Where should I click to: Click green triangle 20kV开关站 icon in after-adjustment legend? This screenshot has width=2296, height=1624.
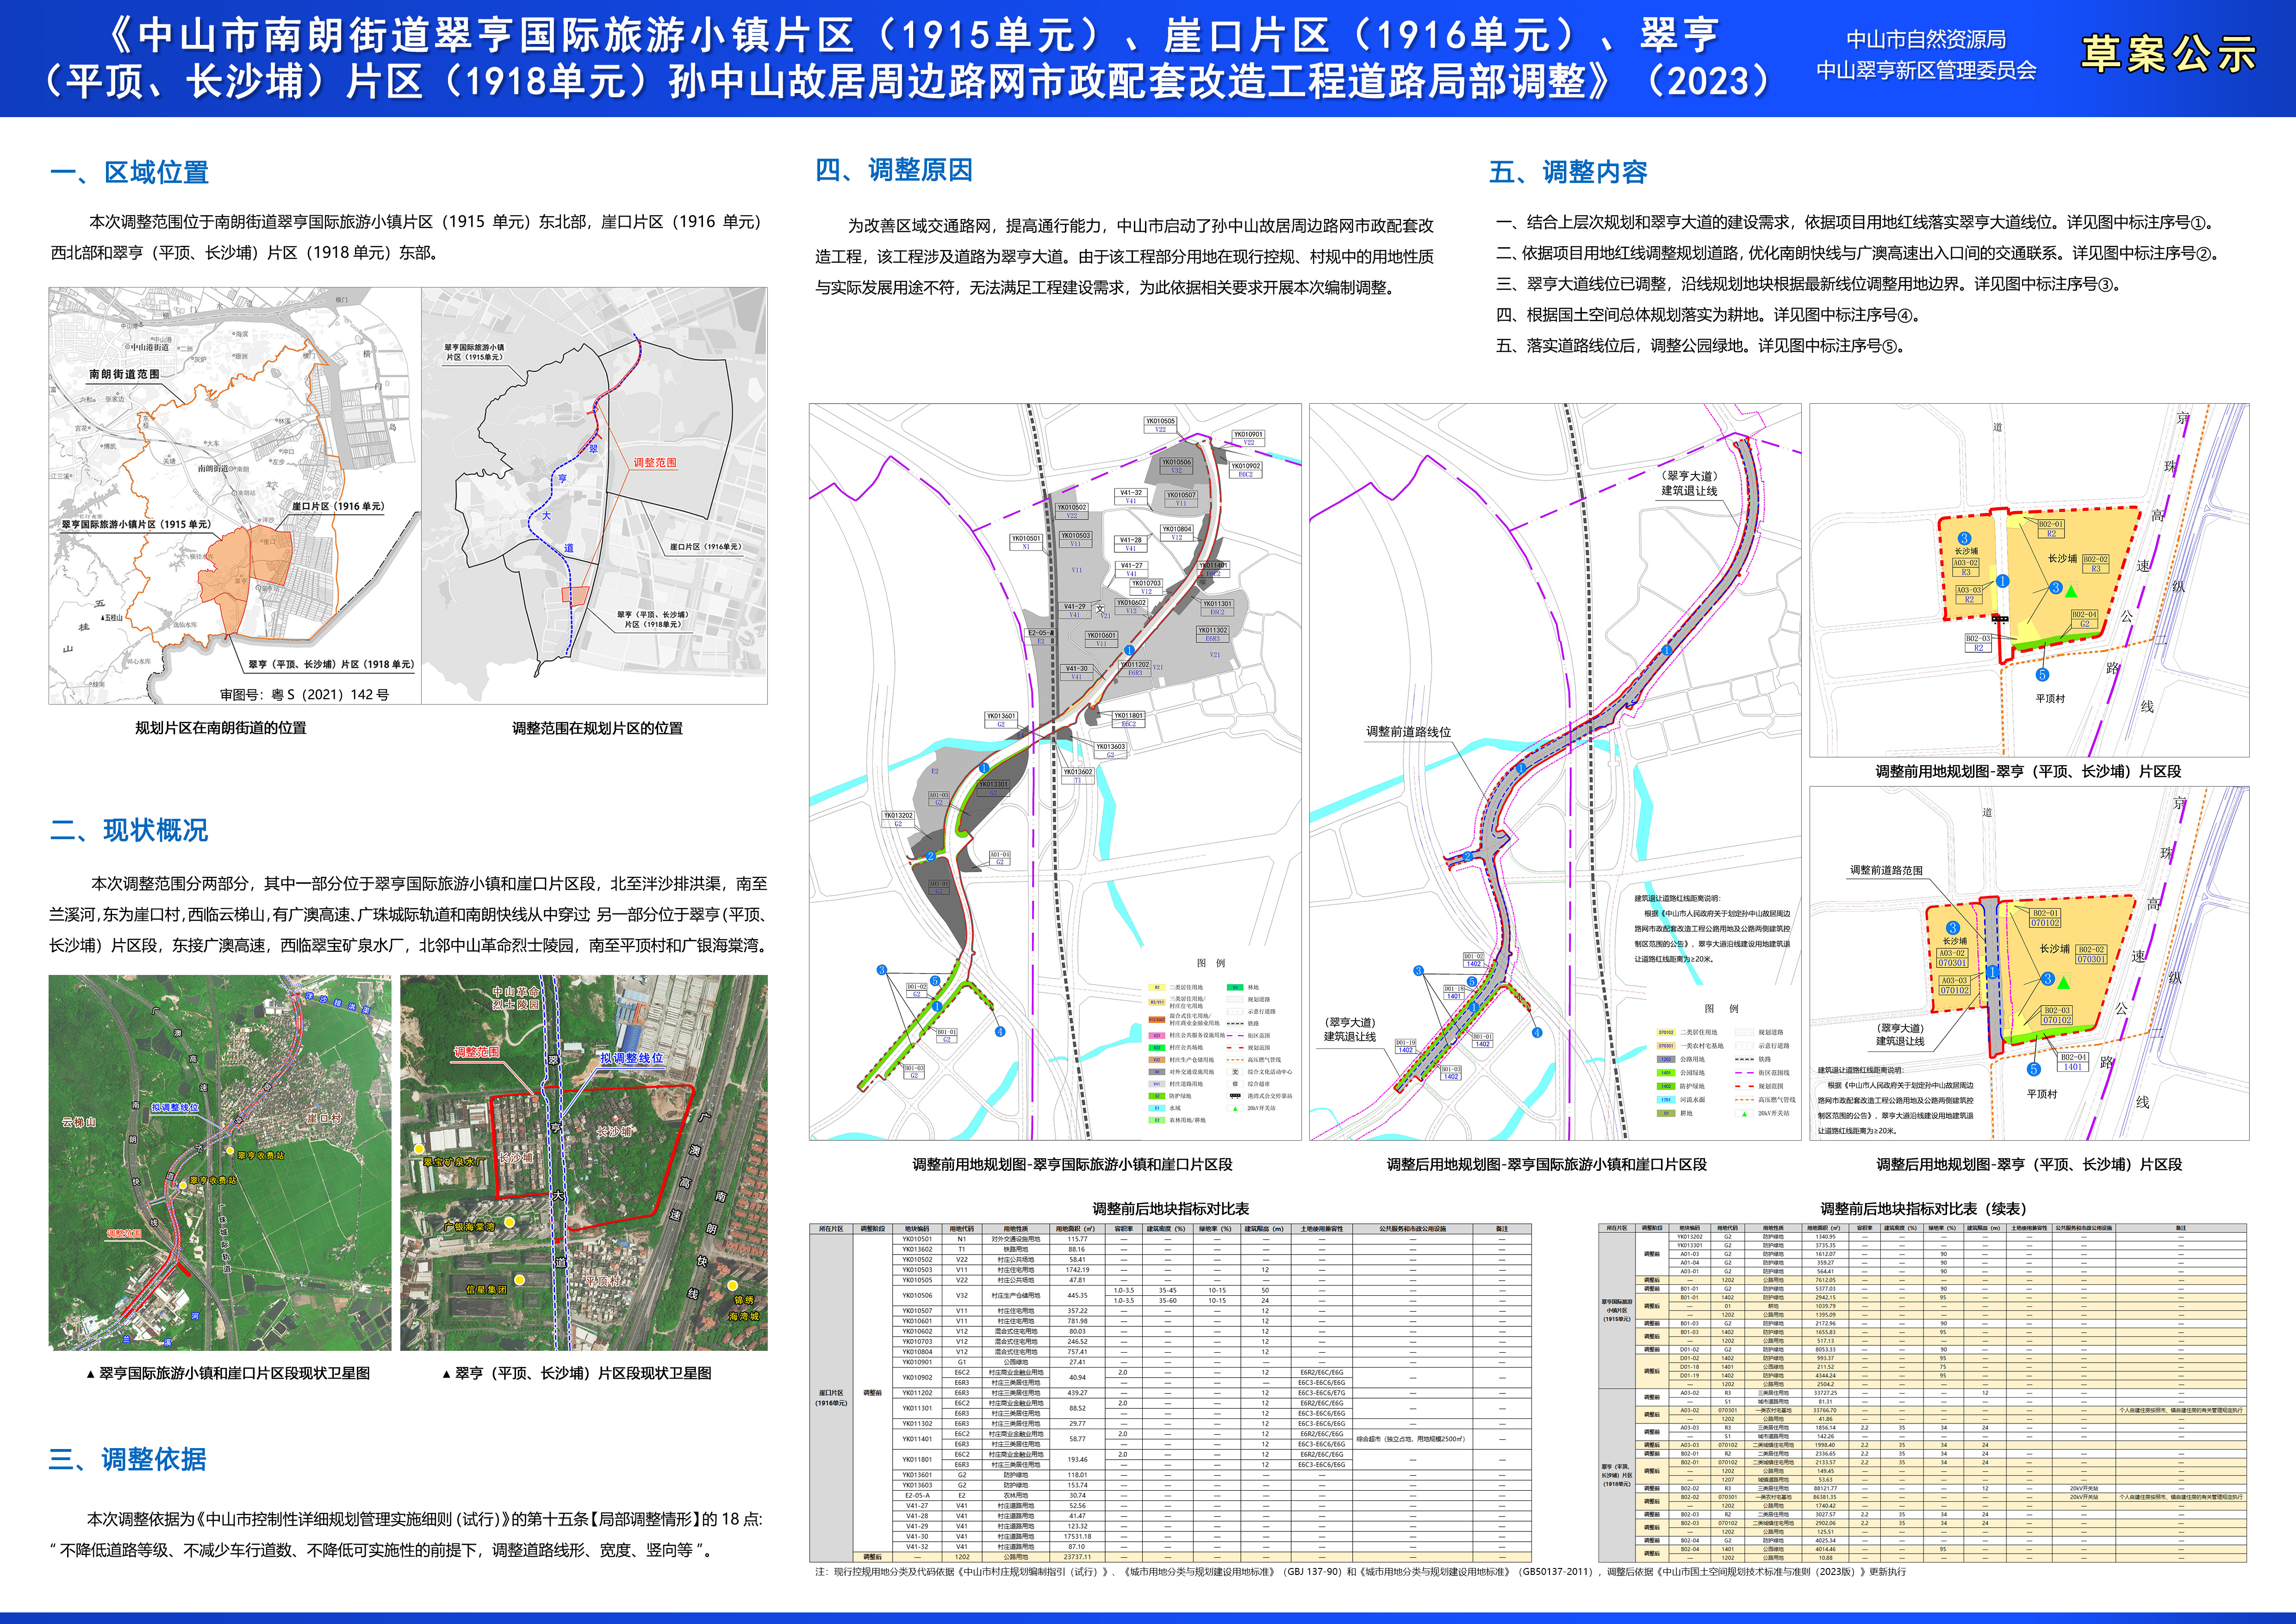pyautogui.click(x=1745, y=1113)
